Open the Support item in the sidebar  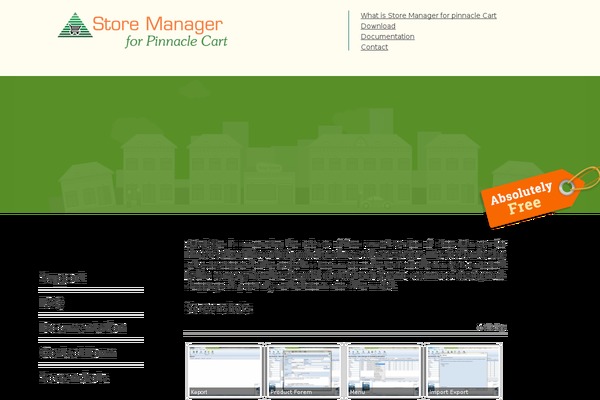pos(63,278)
